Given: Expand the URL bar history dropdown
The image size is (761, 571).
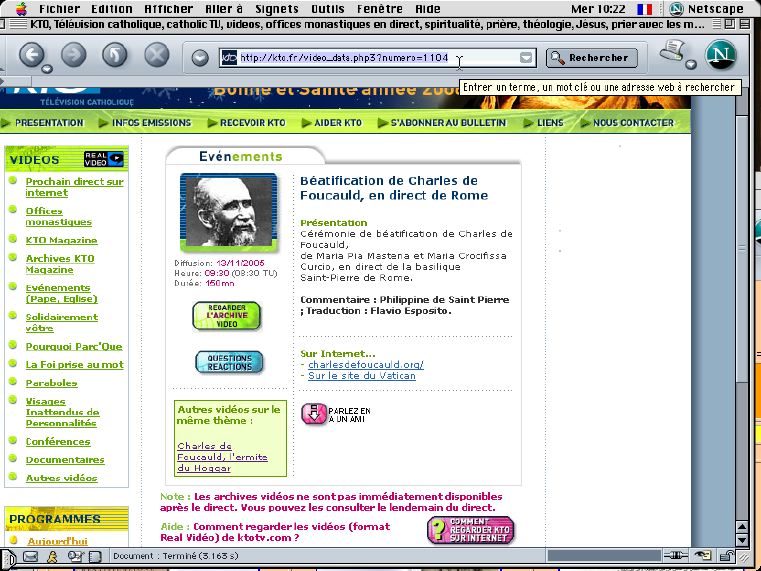Looking at the screenshot, I should 526,58.
